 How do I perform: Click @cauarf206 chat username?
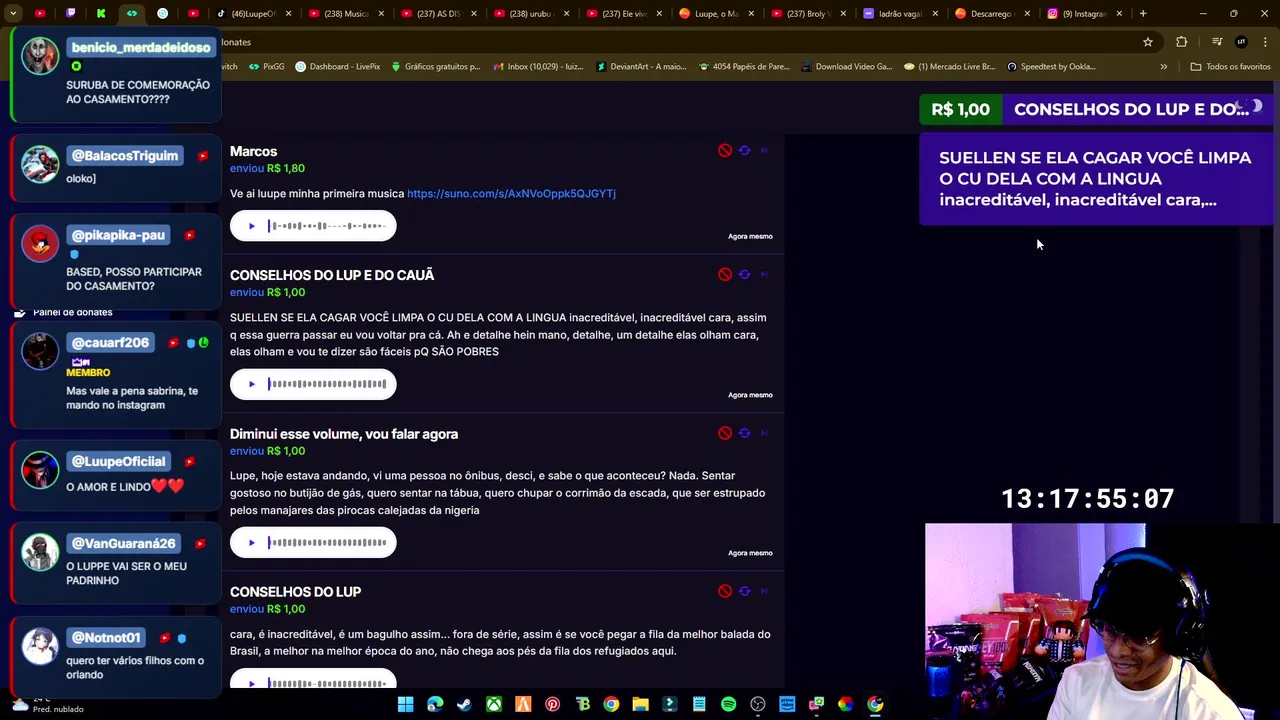click(x=110, y=343)
